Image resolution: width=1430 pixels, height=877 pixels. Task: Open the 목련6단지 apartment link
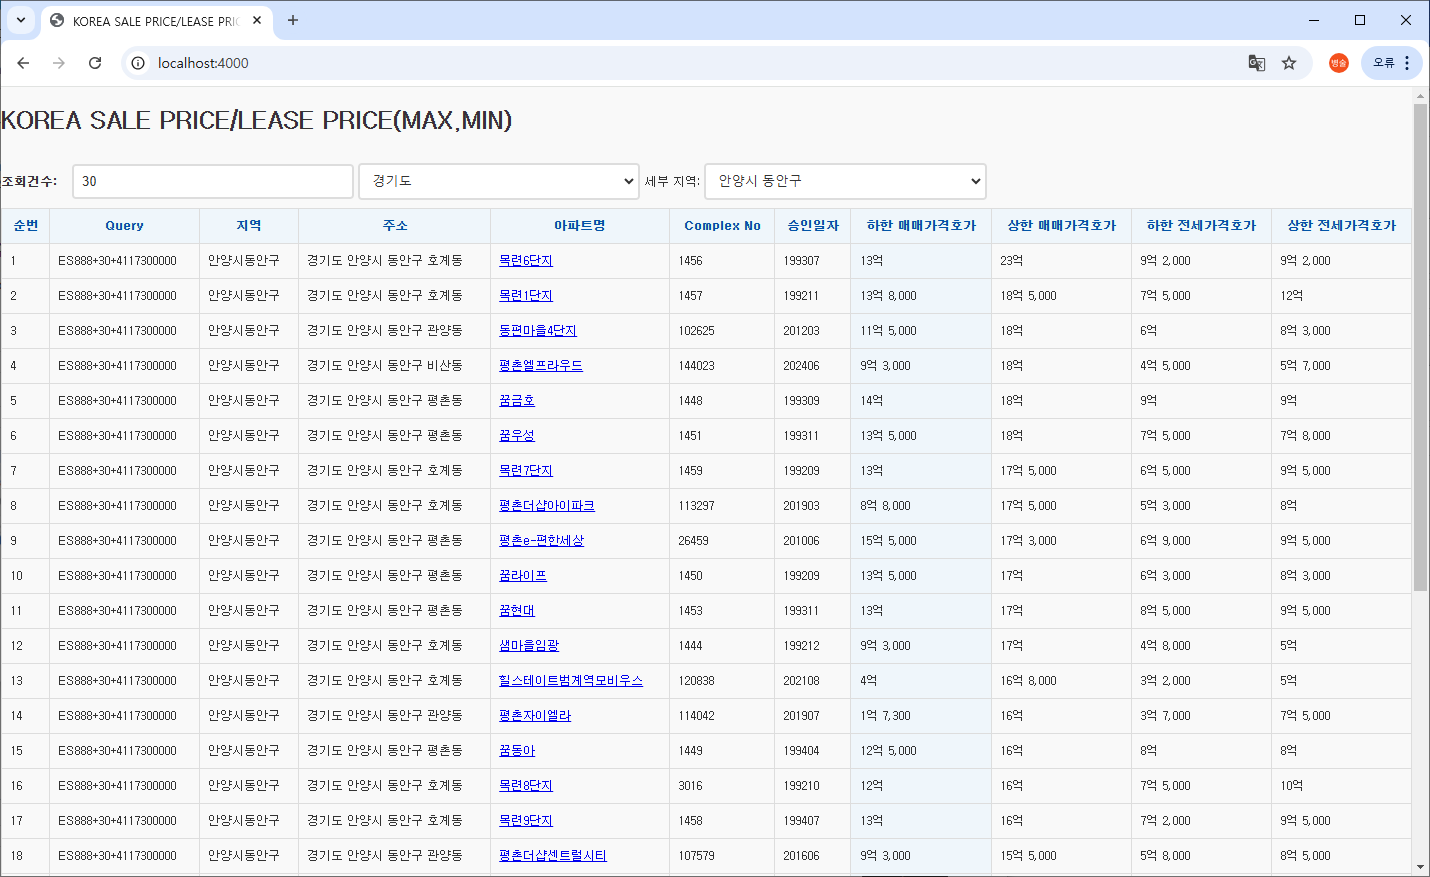[x=526, y=261]
